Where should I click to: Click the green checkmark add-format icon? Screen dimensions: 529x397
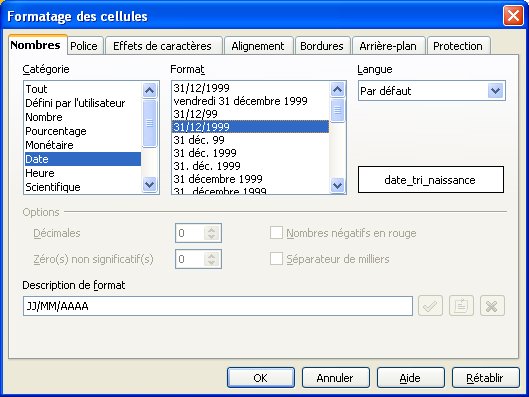(430, 306)
